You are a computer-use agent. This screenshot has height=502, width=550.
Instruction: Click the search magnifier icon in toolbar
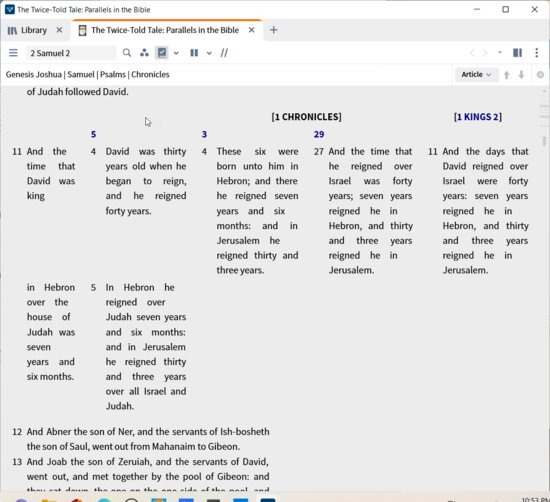point(127,53)
